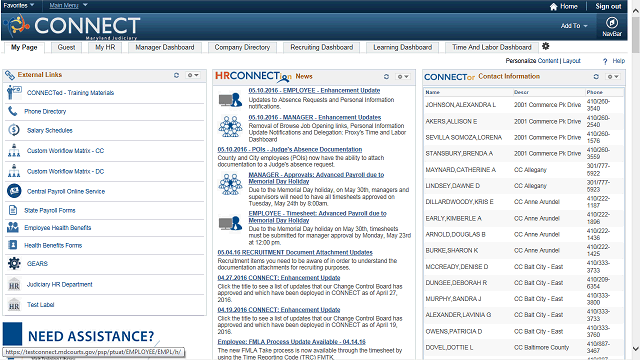Open the Add To dropdown
This screenshot has height=360, width=640.
(574, 26)
